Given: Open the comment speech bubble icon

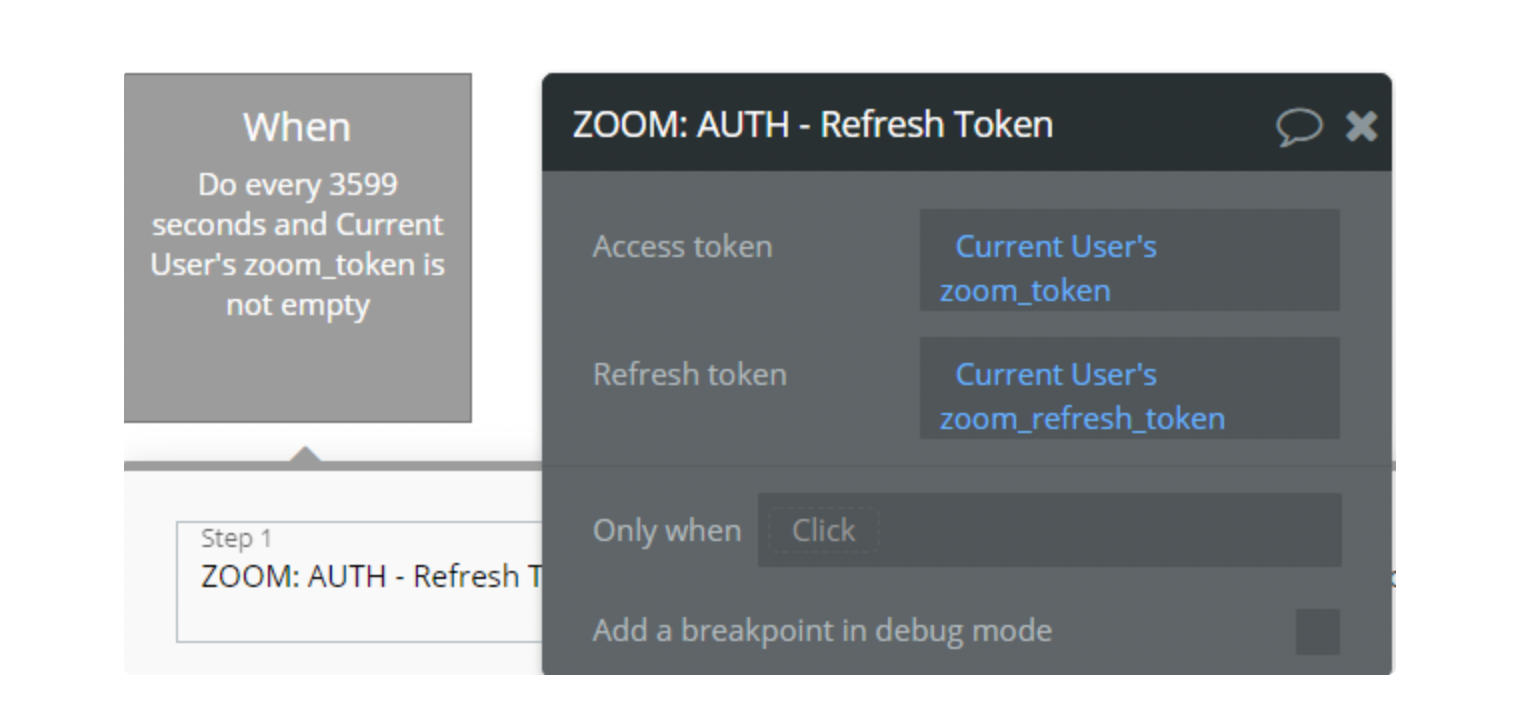Looking at the screenshot, I should click(1299, 127).
